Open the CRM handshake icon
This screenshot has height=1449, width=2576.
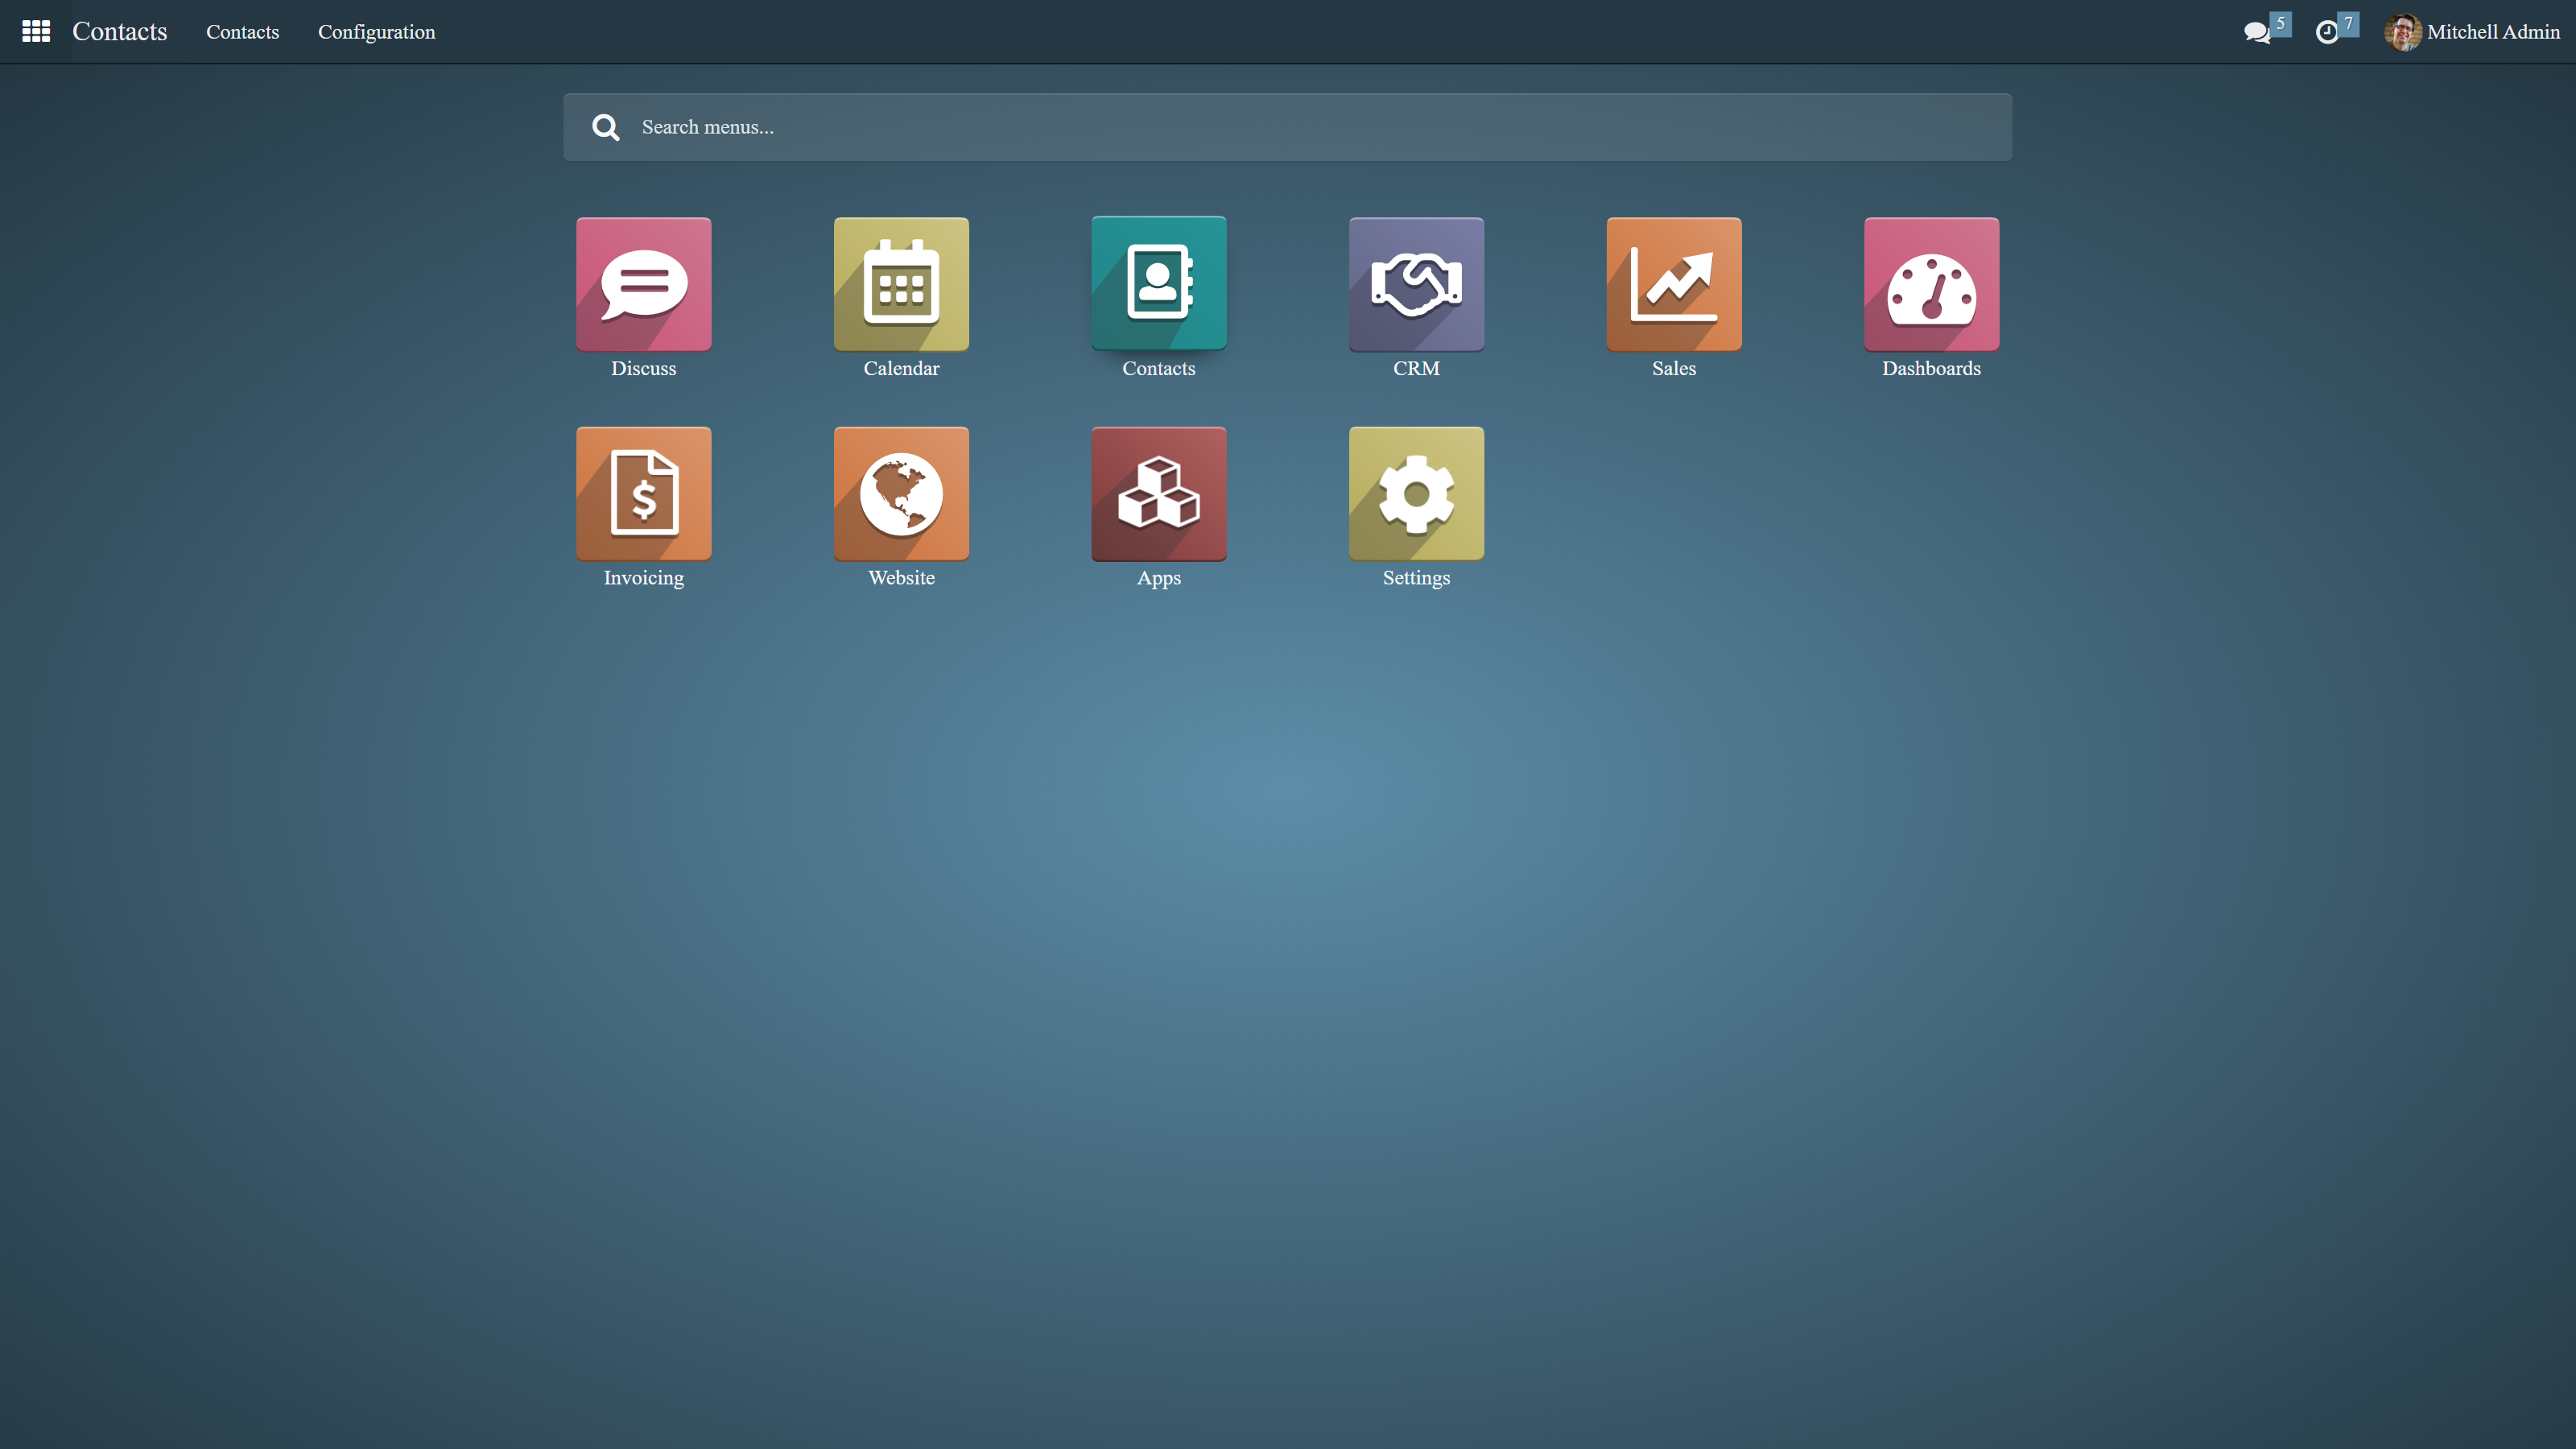[x=1416, y=285]
